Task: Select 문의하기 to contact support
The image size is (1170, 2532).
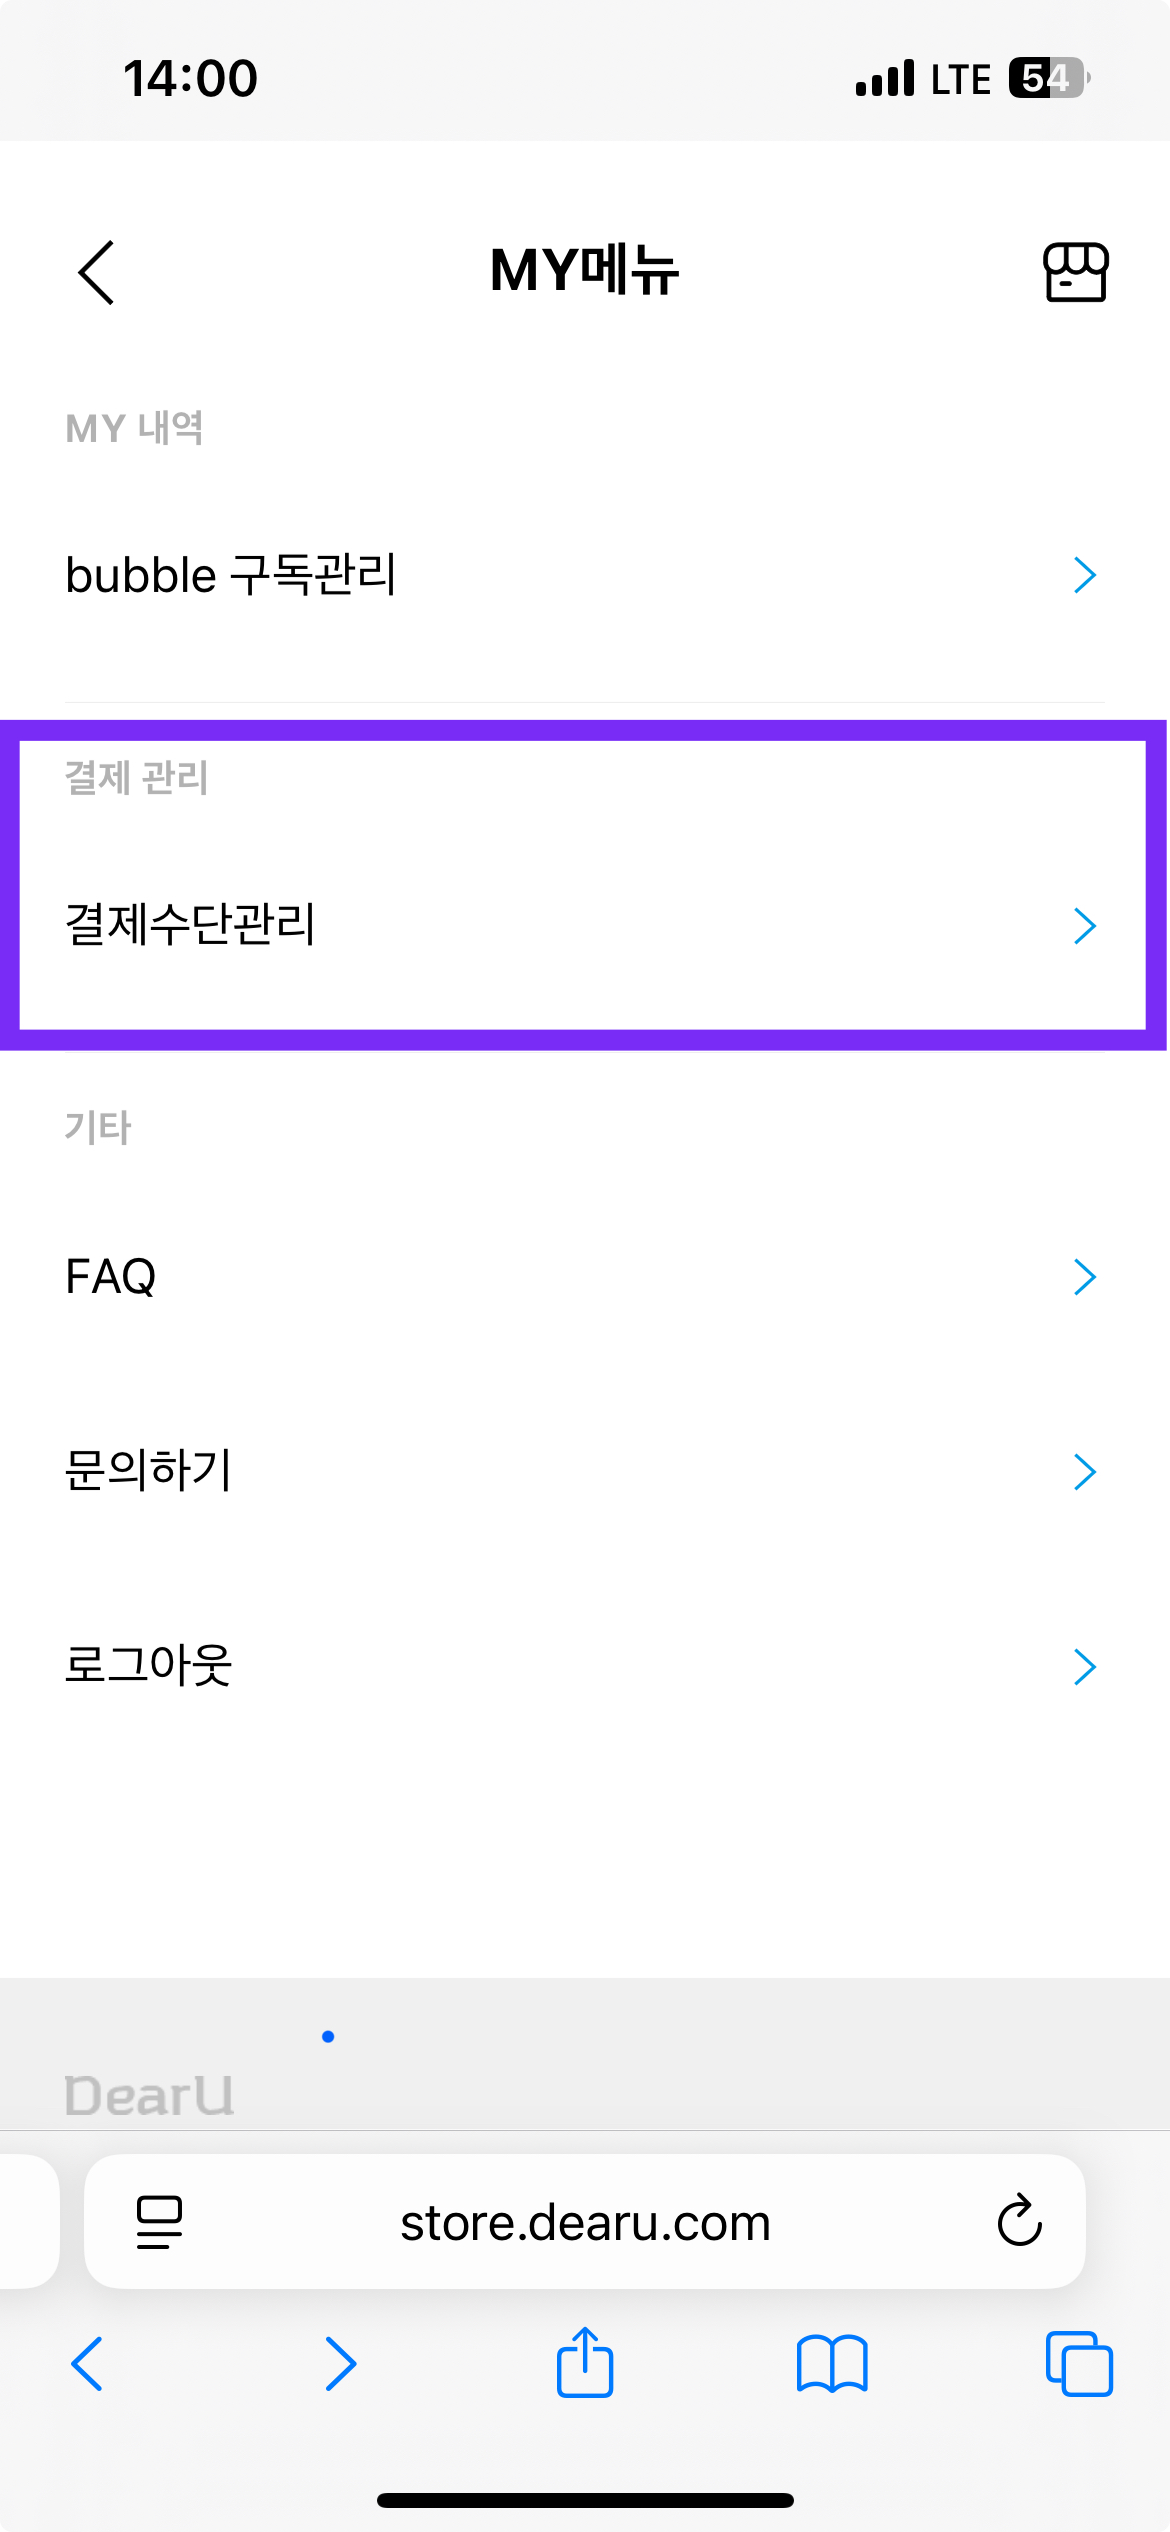Action: [x=585, y=1472]
